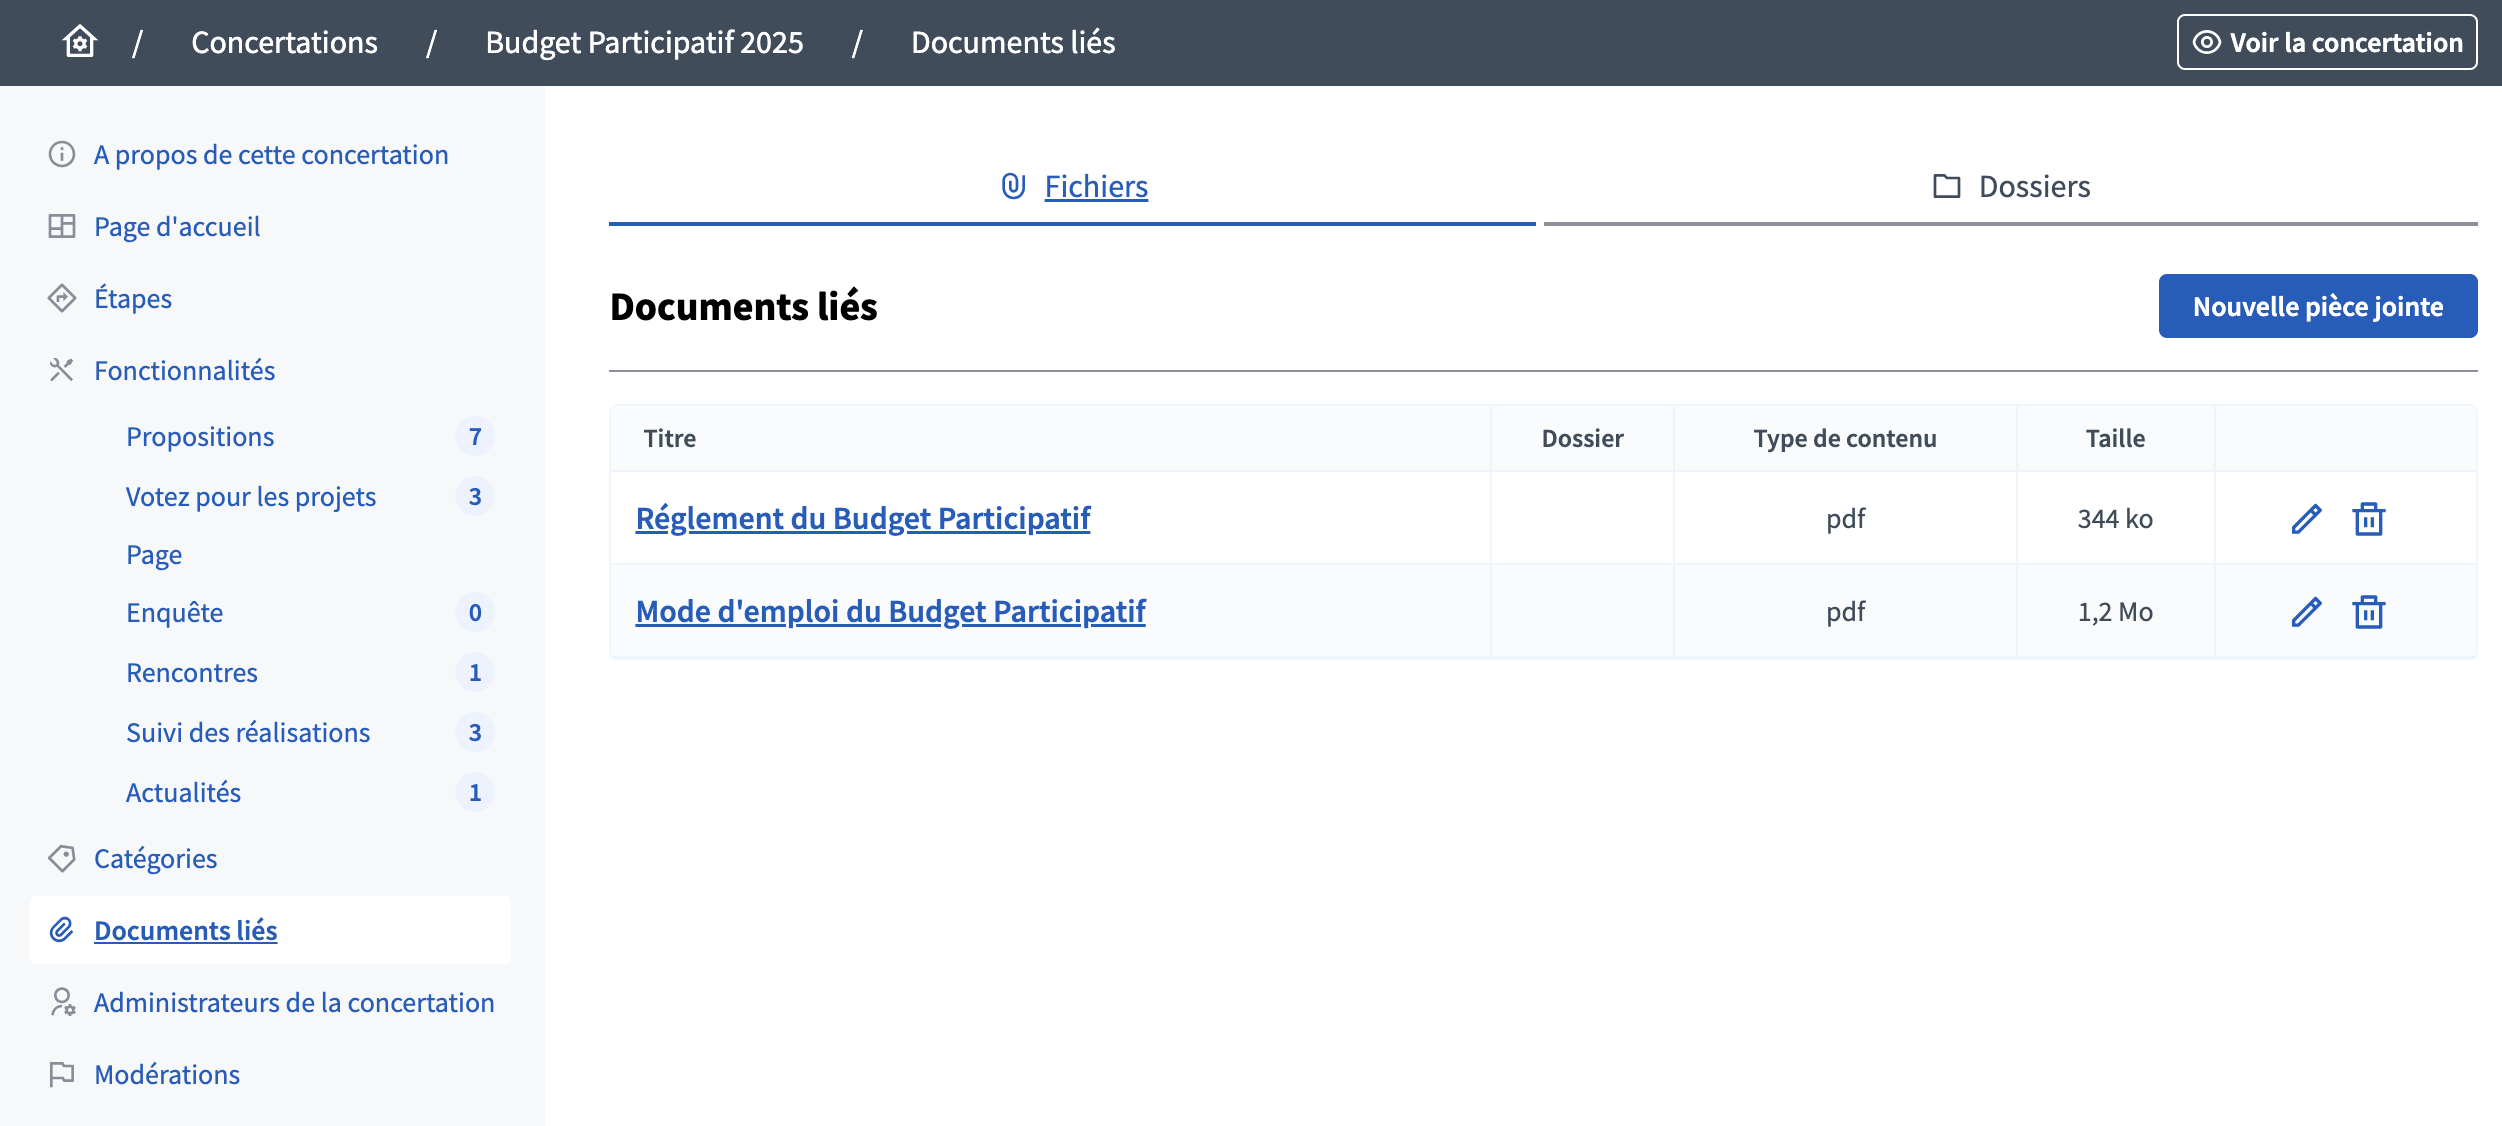Click the tools icon next to Fonctionnalités
The height and width of the screenshot is (1126, 2502).
coord(62,371)
